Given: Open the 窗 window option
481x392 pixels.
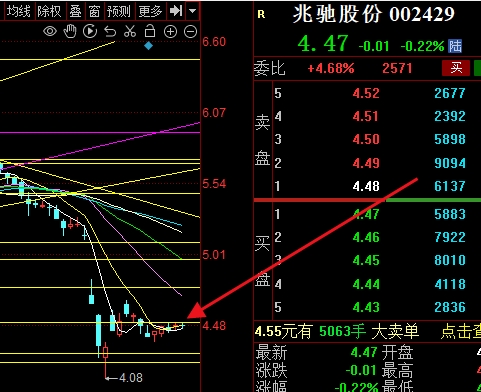Looking at the screenshot, I should click(94, 11).
